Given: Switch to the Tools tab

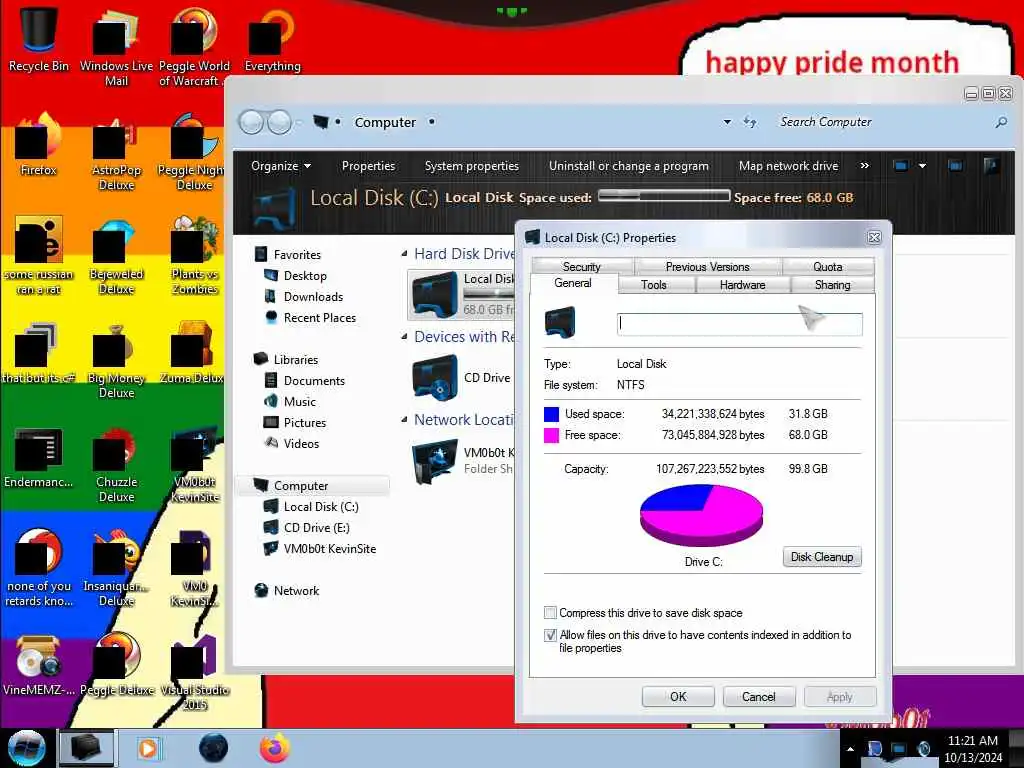Looking at the screenshot, I should point(654,285).
